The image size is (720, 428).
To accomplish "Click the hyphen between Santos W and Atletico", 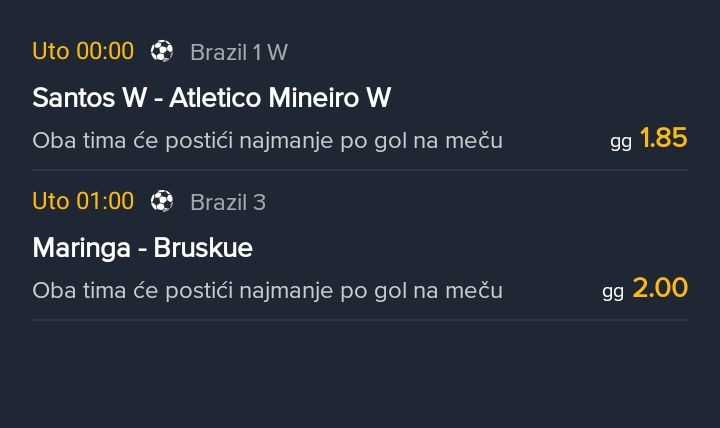I will [159, 98].
